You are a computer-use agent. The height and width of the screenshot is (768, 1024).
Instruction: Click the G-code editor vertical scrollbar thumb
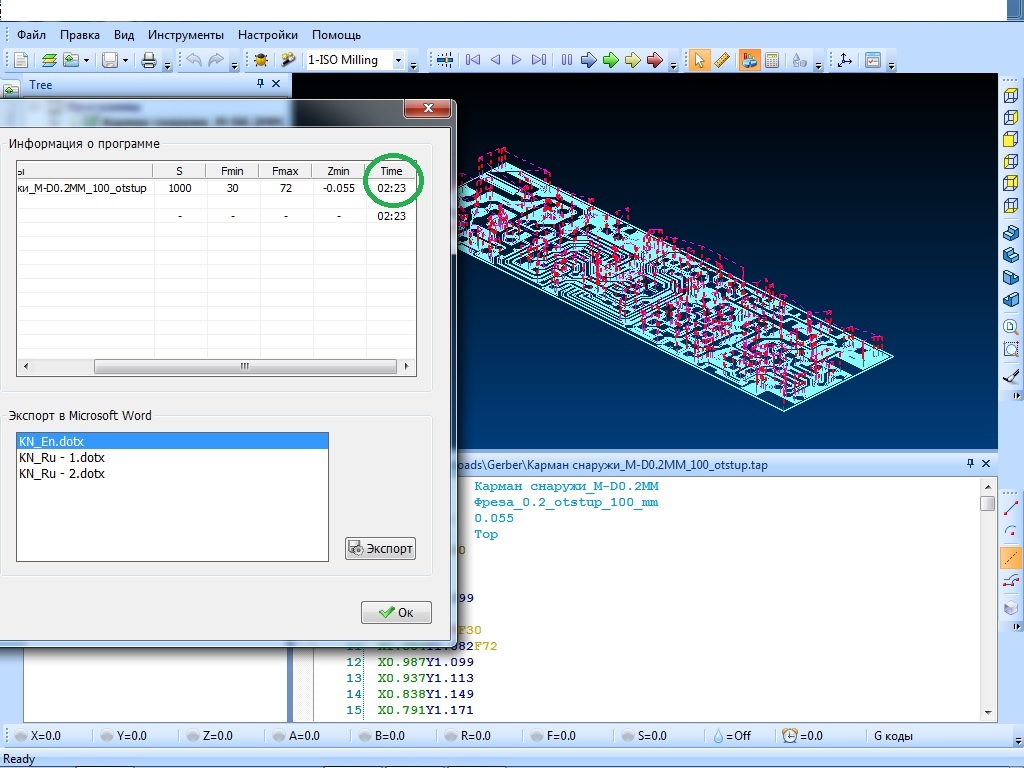(987, 504)
